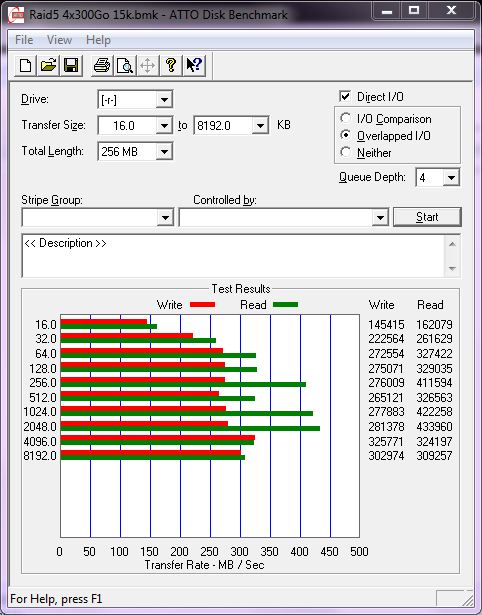Open Print Preview toolbar icon
The height and width of the screenshot is (615, 482).
click(x=125, y=65)
